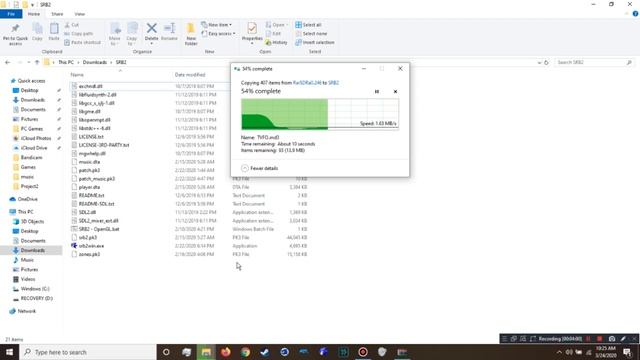This screenshot has width=640, height=360.
Task: Open Network in navigation pane
Action: coord(27,311)
